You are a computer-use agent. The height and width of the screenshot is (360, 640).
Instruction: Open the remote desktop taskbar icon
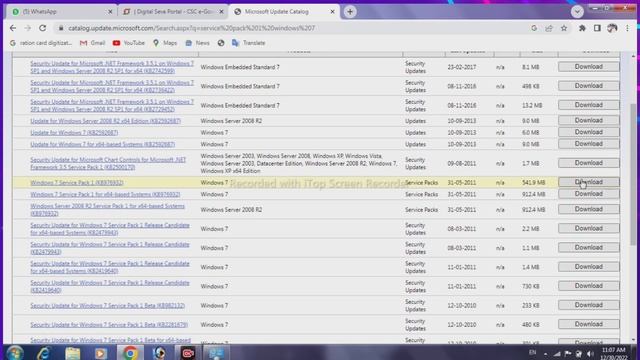(x=216, y=353)
